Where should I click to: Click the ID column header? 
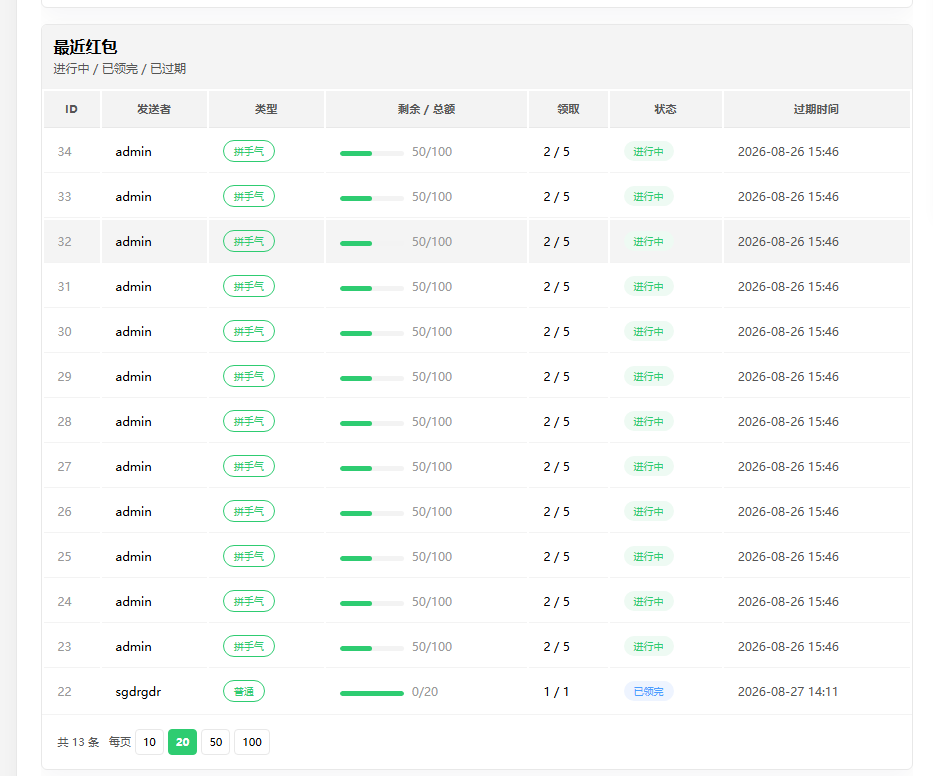click(71, 109)
